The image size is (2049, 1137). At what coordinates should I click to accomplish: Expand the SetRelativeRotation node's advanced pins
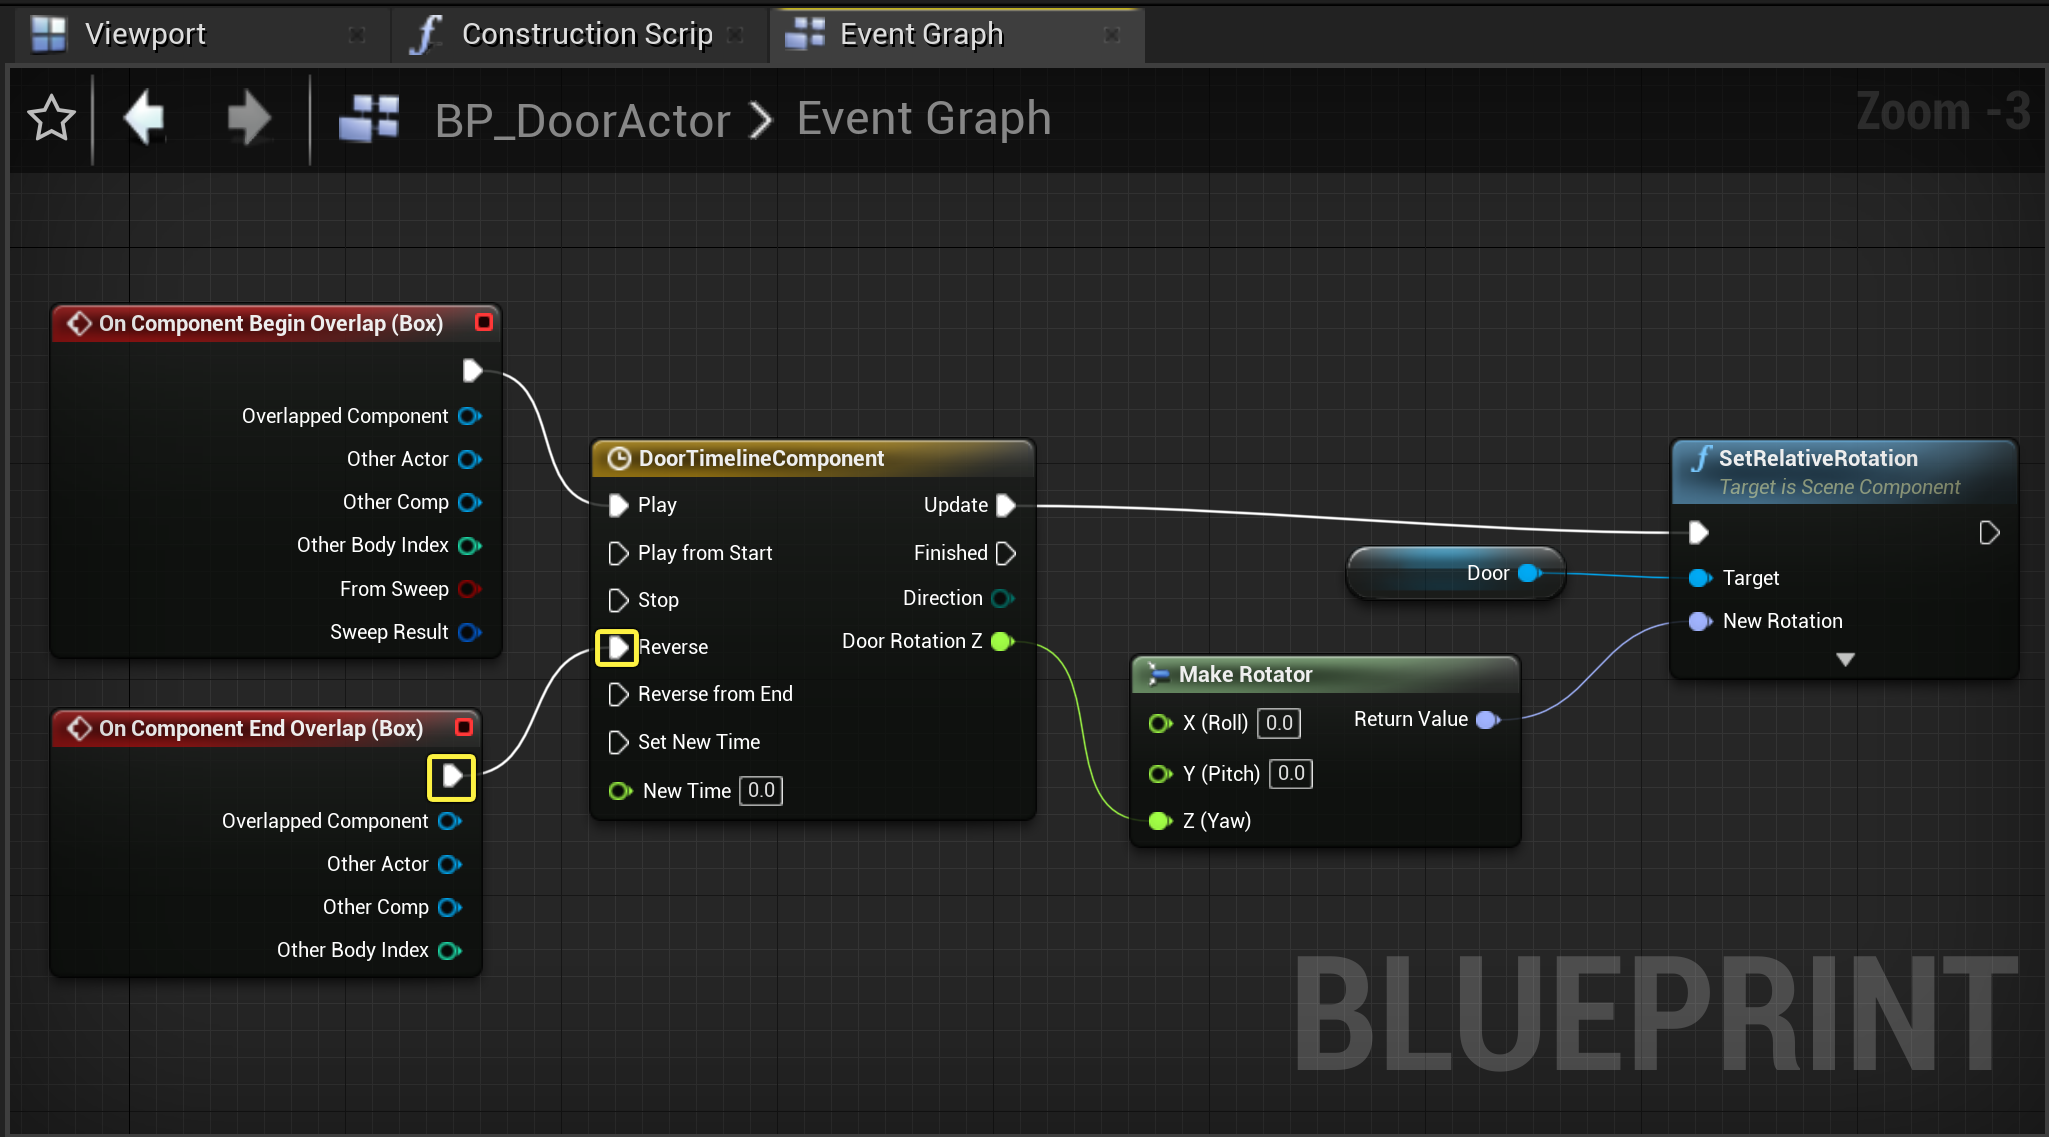[1845, 660]
